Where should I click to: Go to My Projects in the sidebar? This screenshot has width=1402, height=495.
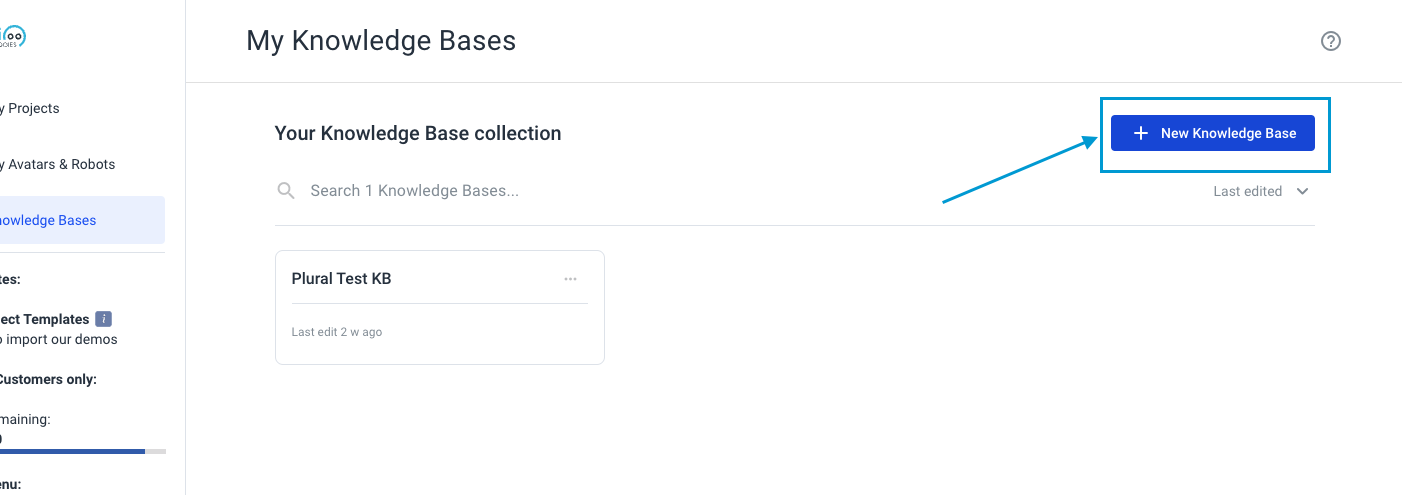[30, 108]
